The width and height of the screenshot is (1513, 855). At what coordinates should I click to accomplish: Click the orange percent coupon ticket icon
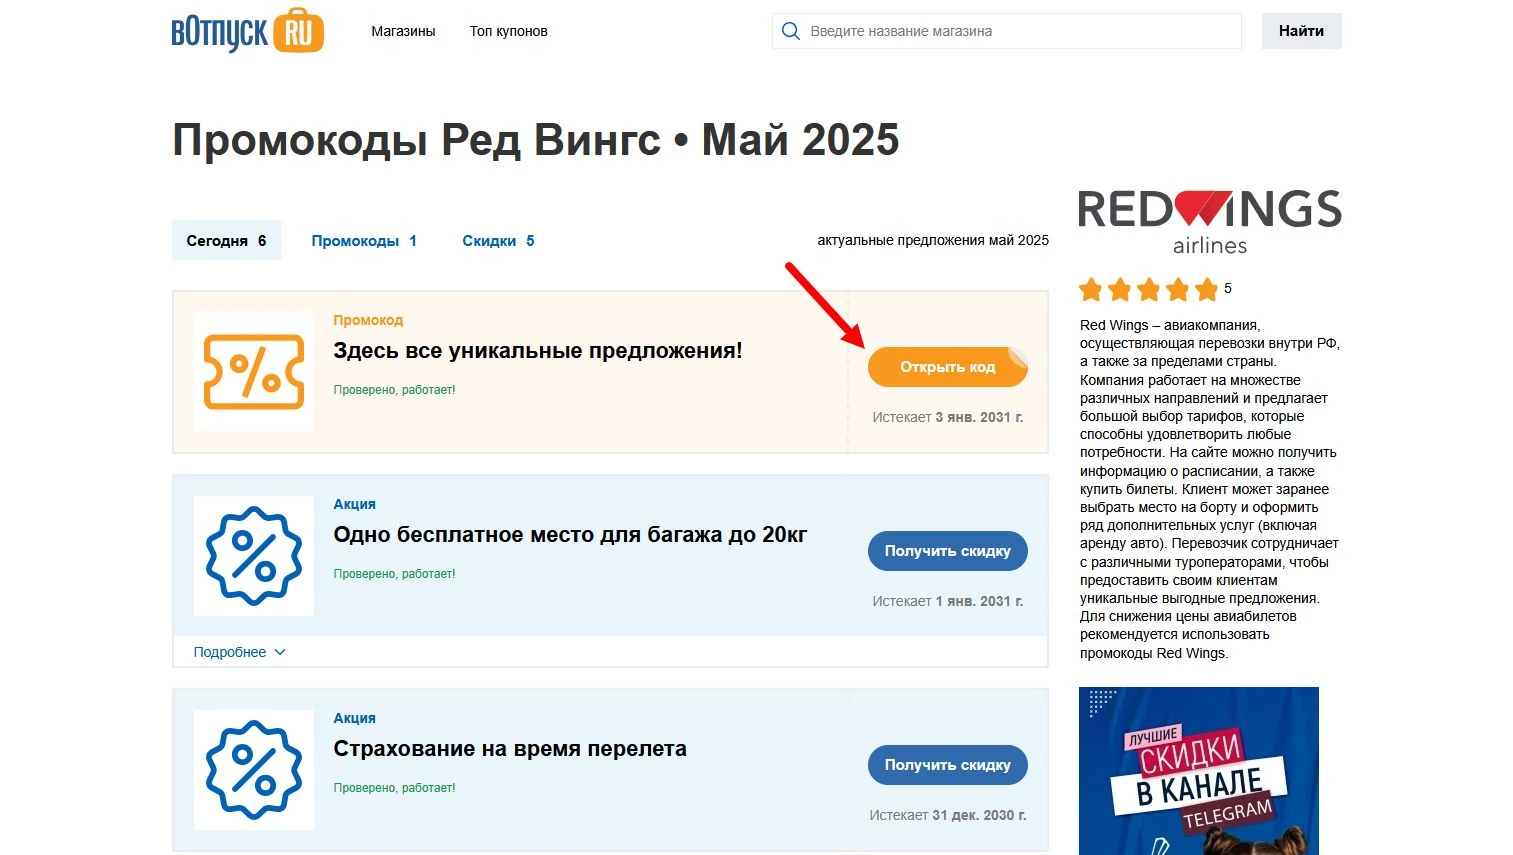coord(253,372)
